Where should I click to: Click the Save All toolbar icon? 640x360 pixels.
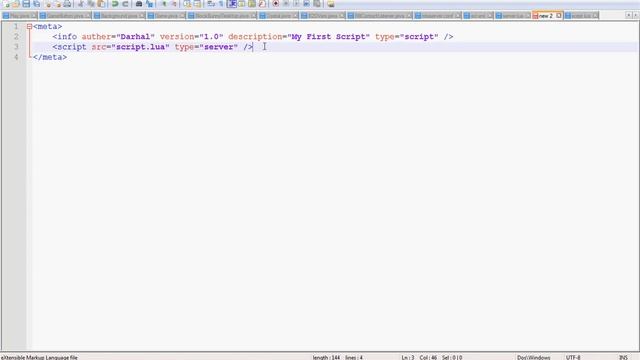click(37, 4)
